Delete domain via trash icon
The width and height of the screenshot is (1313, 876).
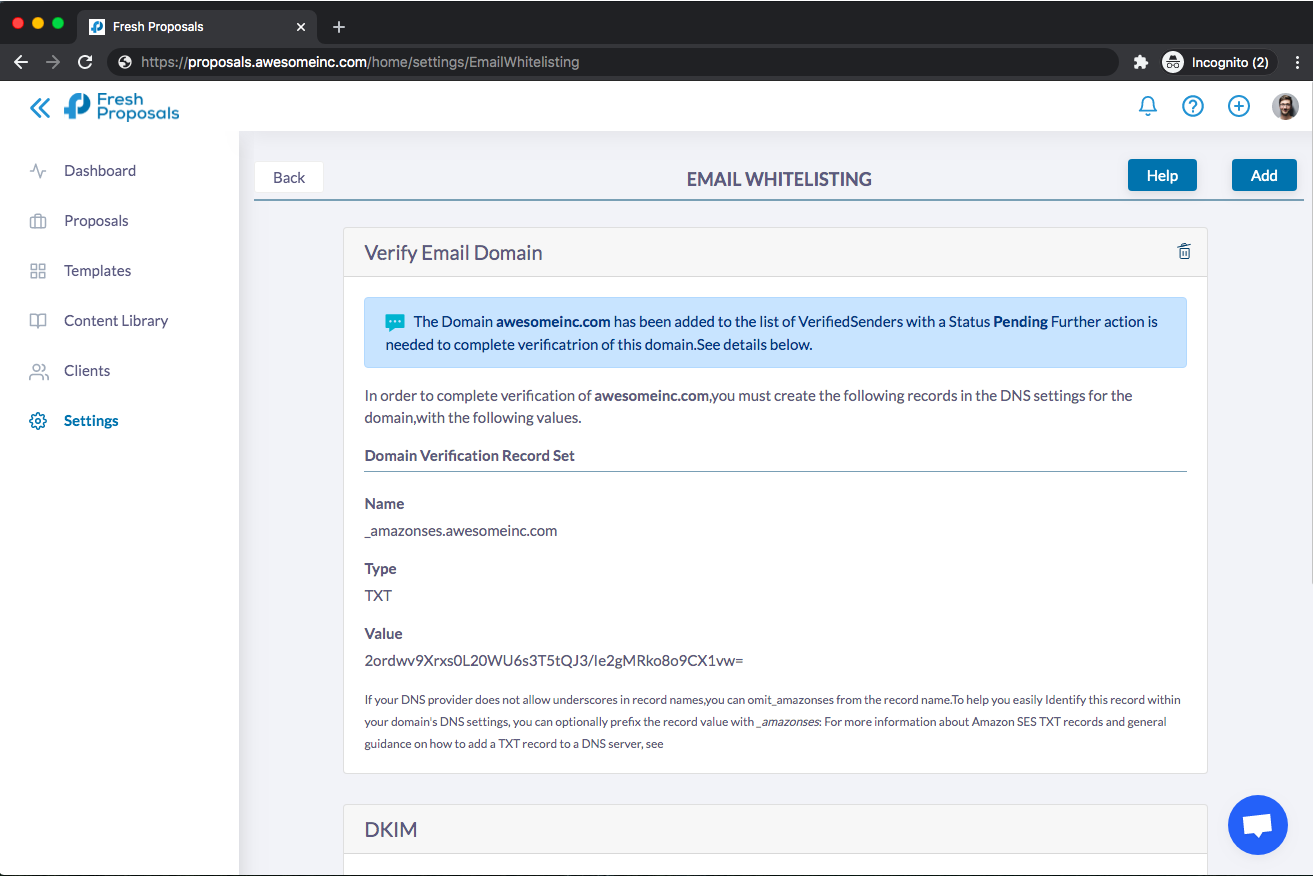coord(1184,252)
